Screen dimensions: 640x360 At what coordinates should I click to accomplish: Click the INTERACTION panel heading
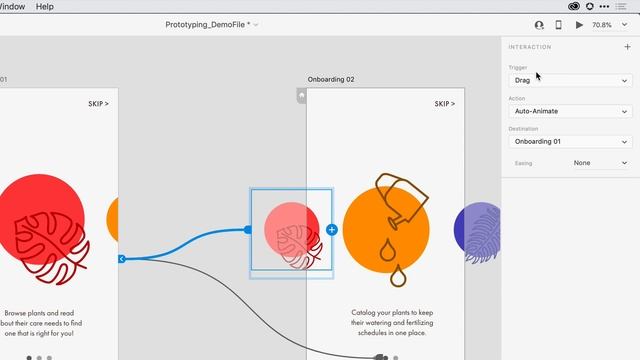pyautogui.click(x=530, y=47)
